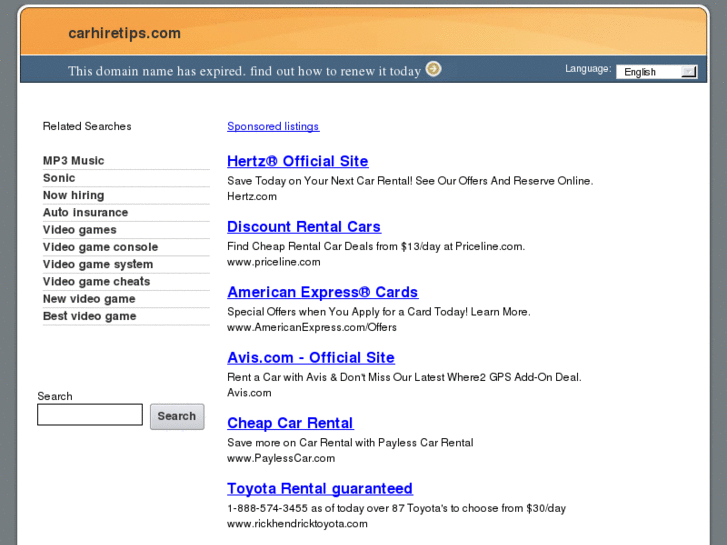Open the Avis.com - Official Site listing

pyautogui.click(x=311, y=357)
